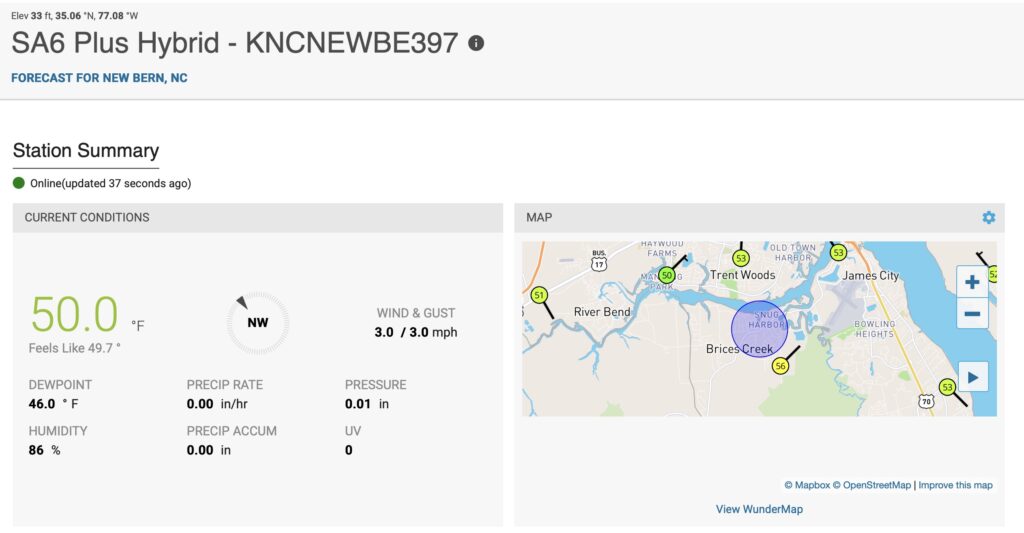Select the station marker showing 51
The image size is (1024, 533).
[540, 295]
